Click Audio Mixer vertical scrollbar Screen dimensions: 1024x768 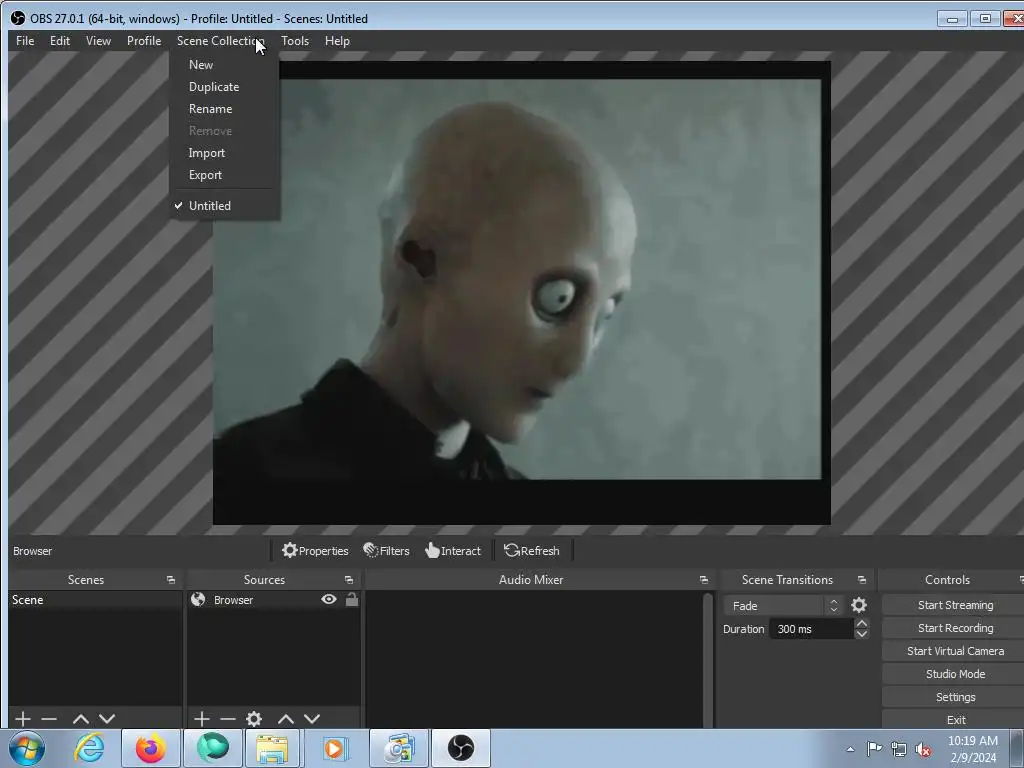[708, 658]
